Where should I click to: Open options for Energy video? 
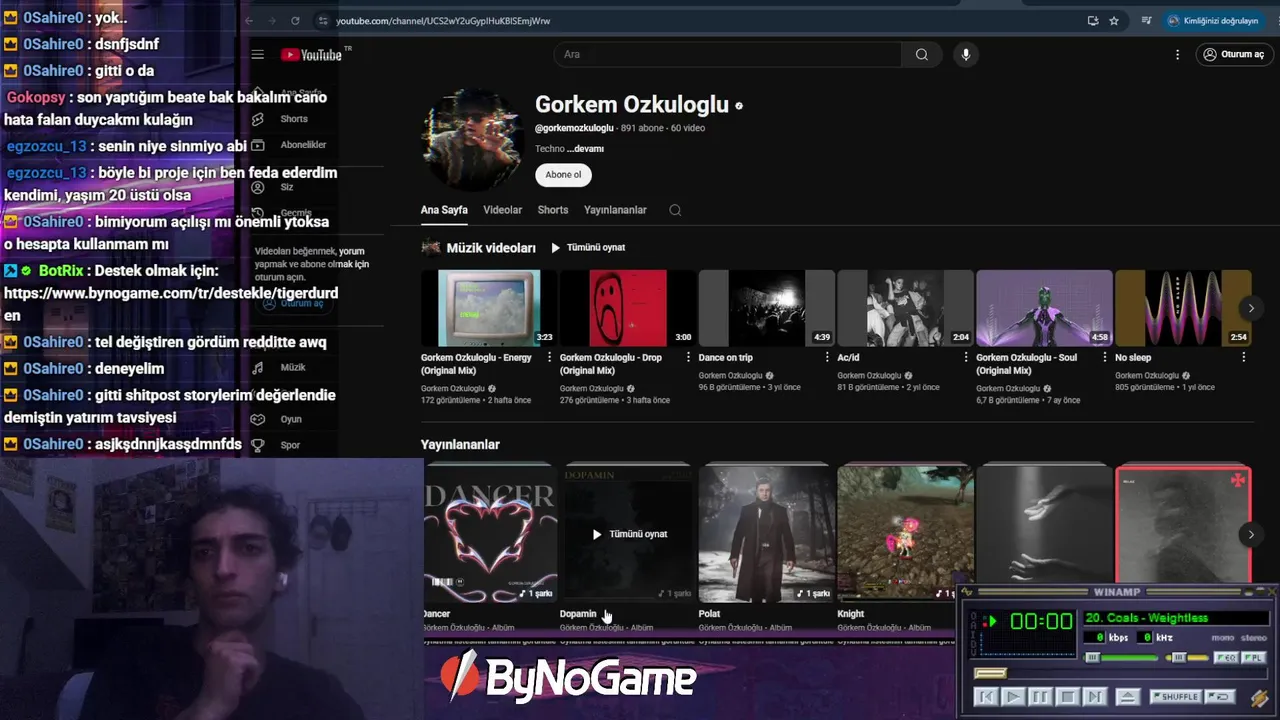pyautogui.click(x=549, y=357)
